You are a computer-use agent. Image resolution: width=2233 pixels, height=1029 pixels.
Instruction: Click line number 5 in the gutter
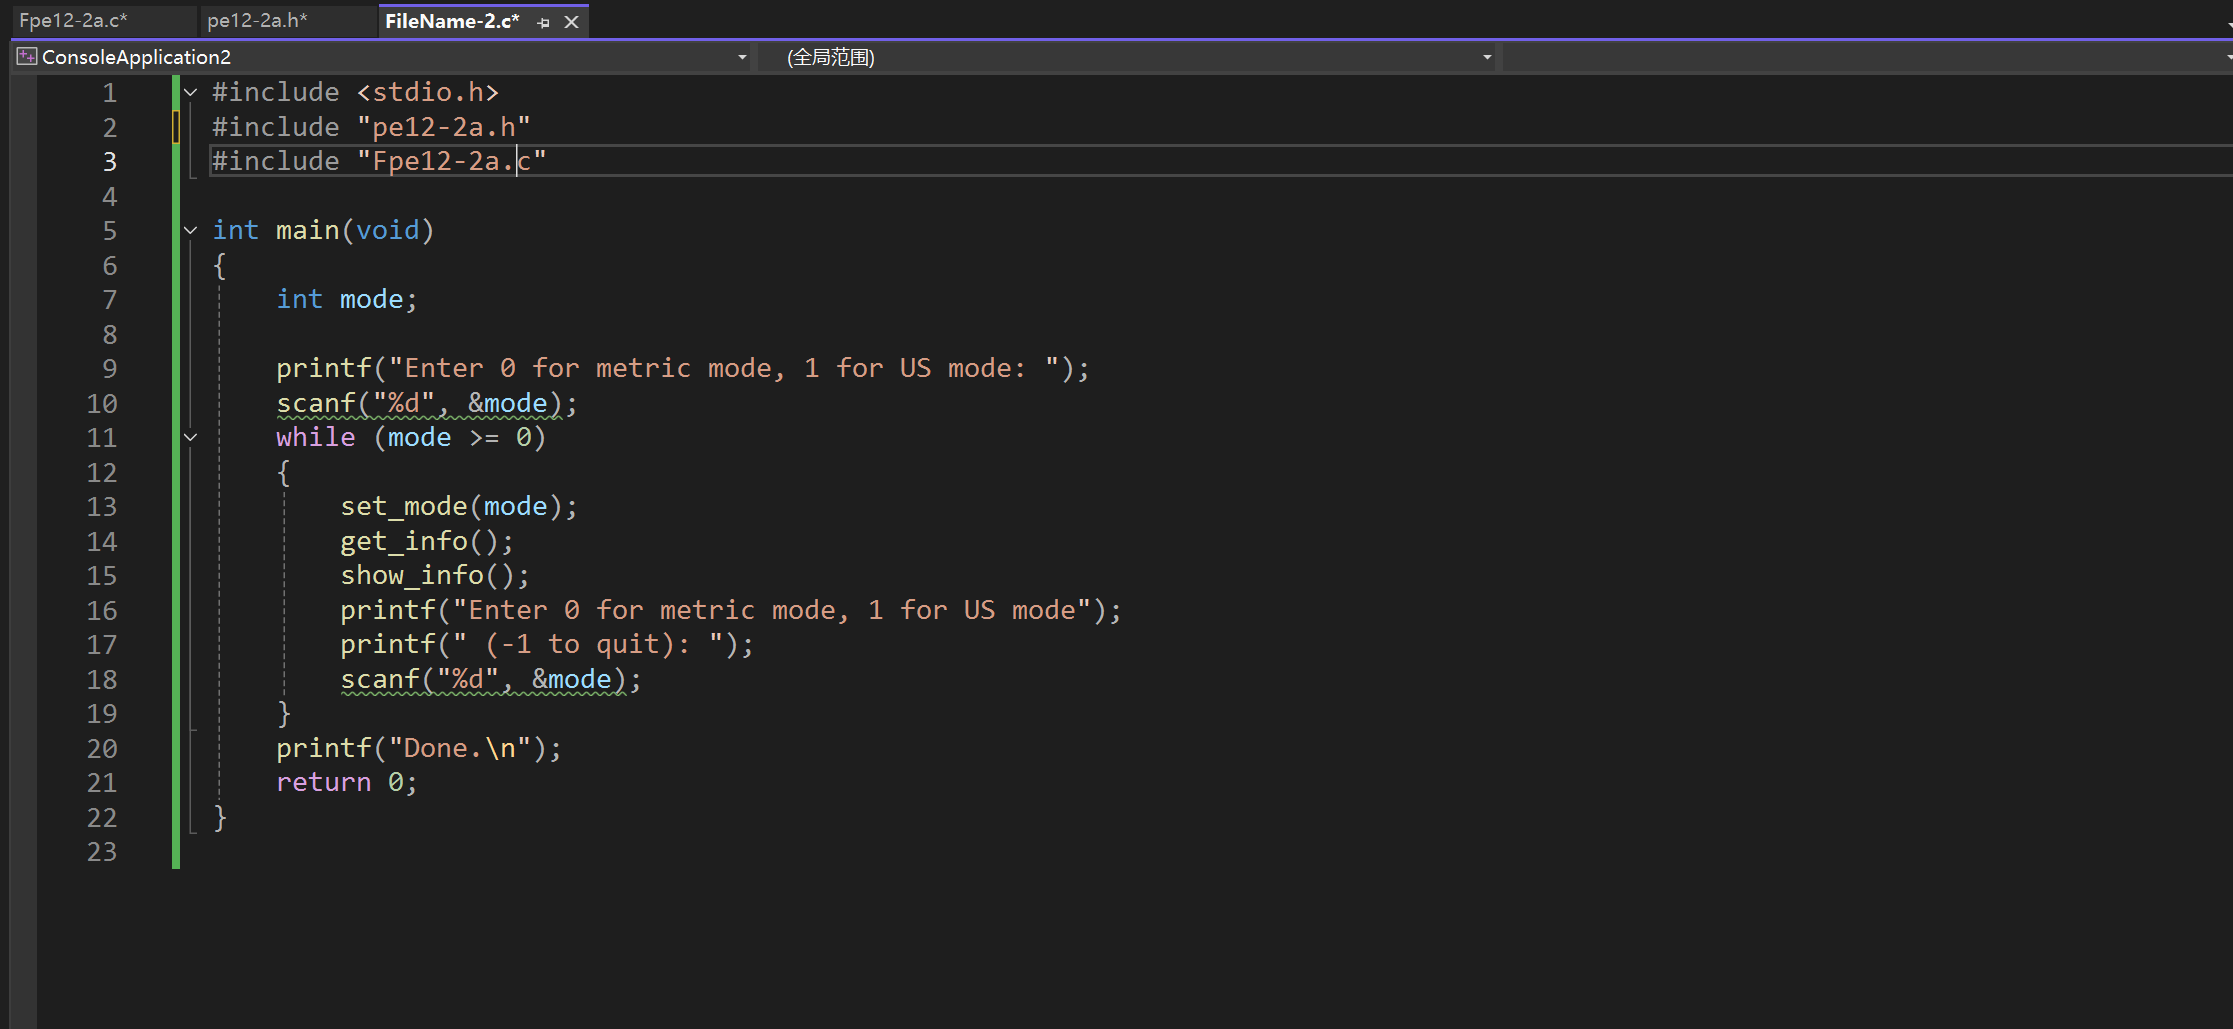(110, 231)
